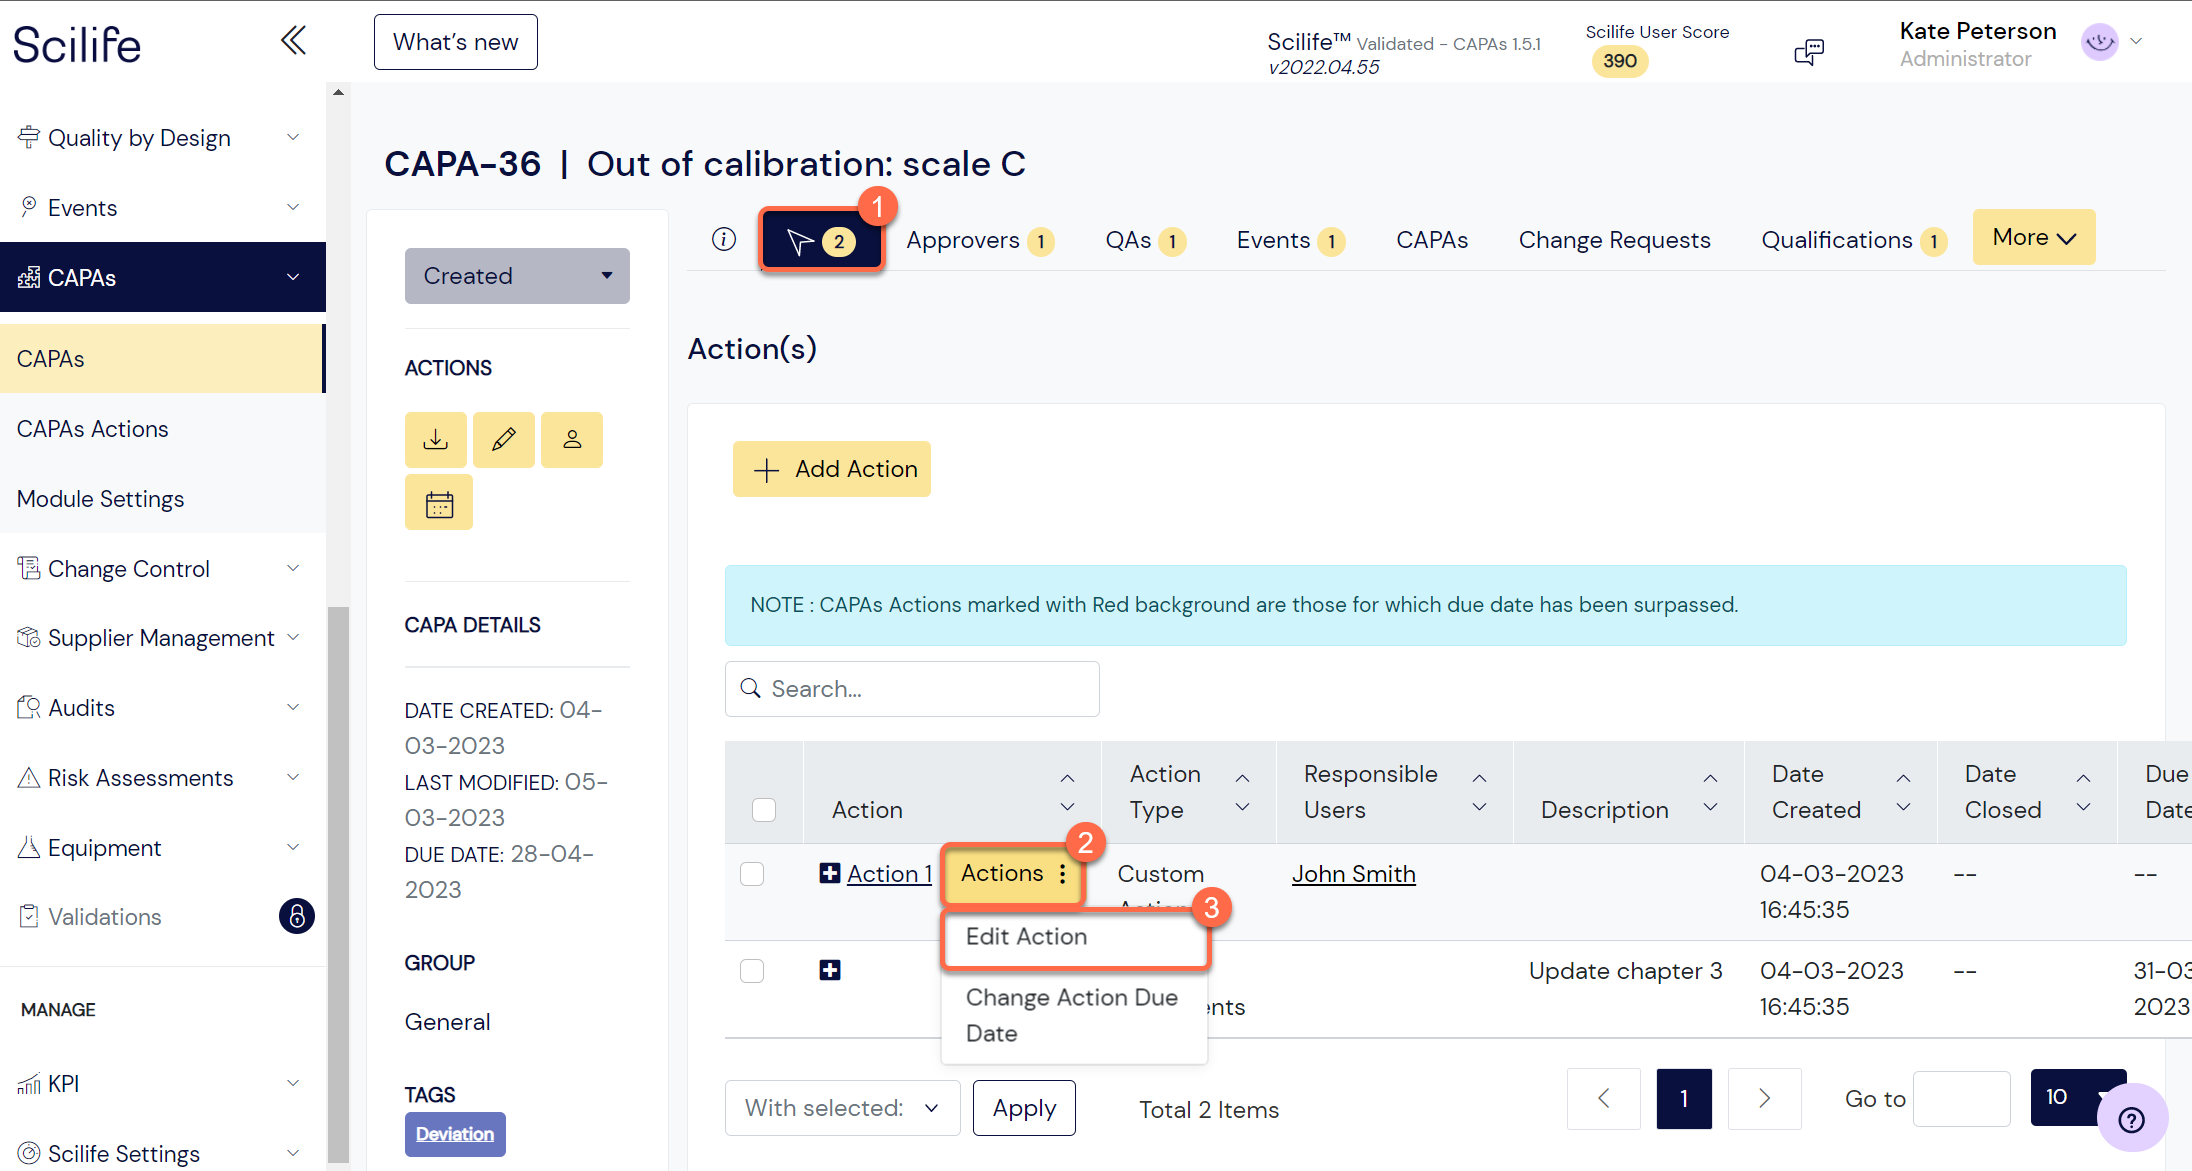The height and width of the screenshot is (1171, 2192).
Task: Tick the select-all checkbox in table header
Action: click(x=764, y=809)
